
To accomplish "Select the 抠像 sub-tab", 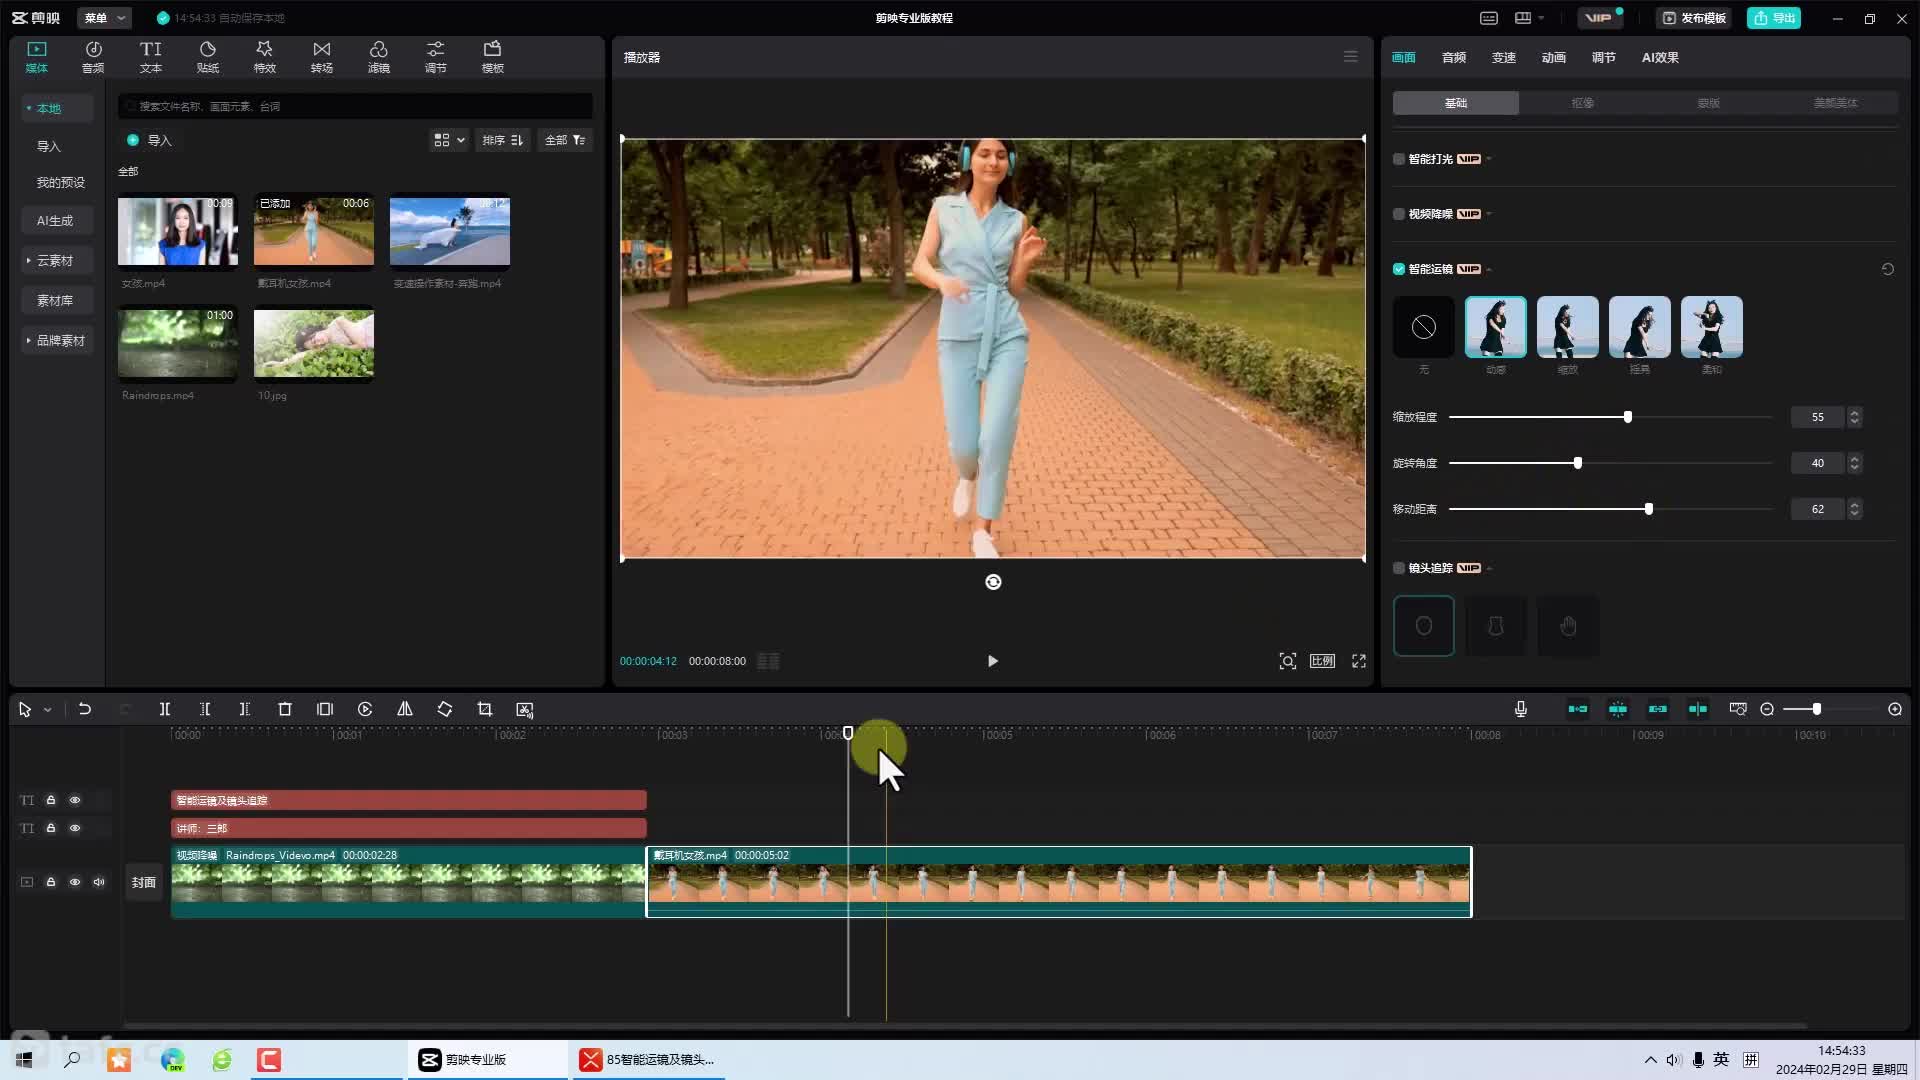I will pos(1582,103).
